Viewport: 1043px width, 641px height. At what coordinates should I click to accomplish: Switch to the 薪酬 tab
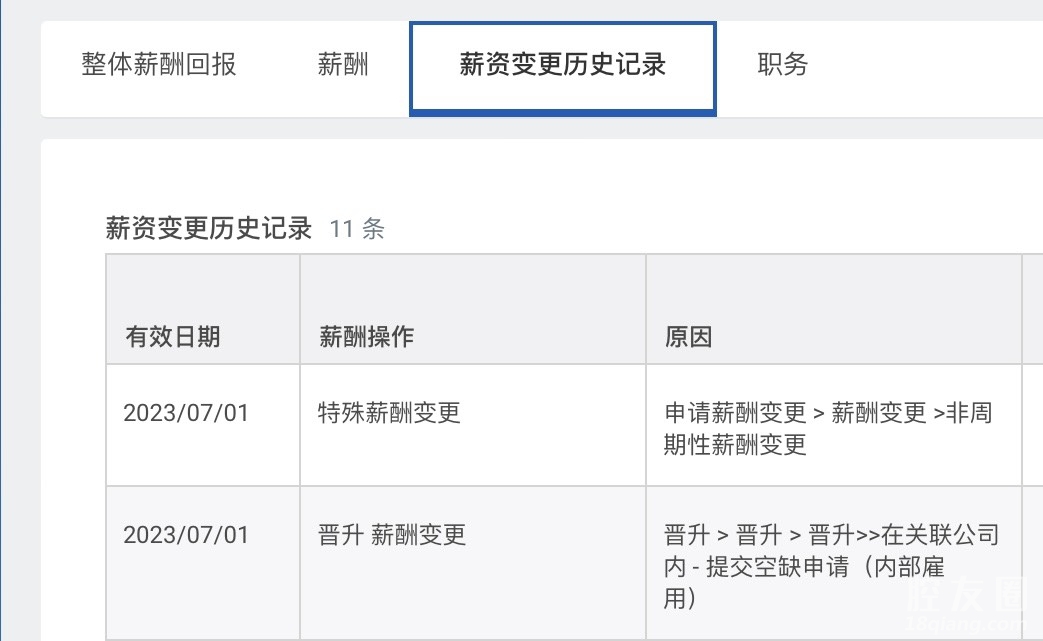point(343,66)
